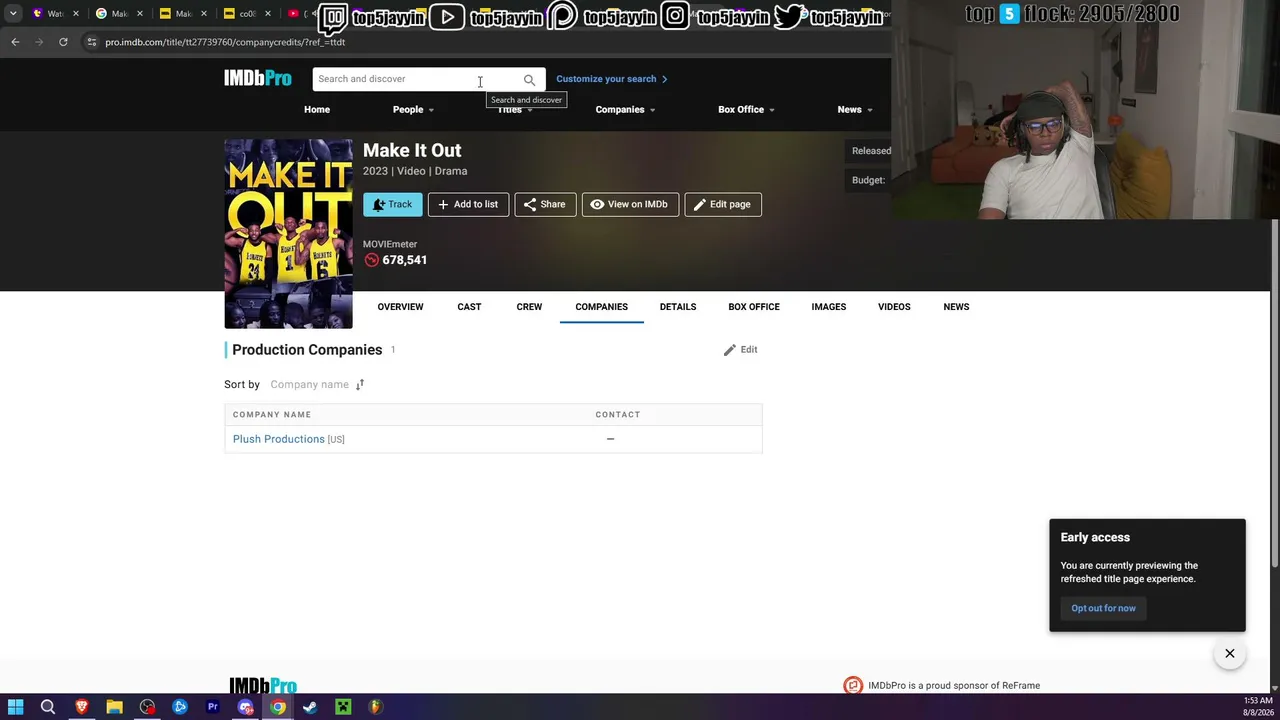Click the Make It Out poster thumbnail
The height and width of the screenshot is (720, 1280).
(x=288, y=234)
